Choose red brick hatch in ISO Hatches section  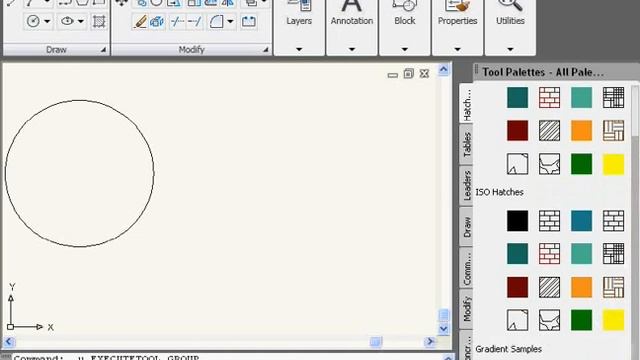coord(549,254)
